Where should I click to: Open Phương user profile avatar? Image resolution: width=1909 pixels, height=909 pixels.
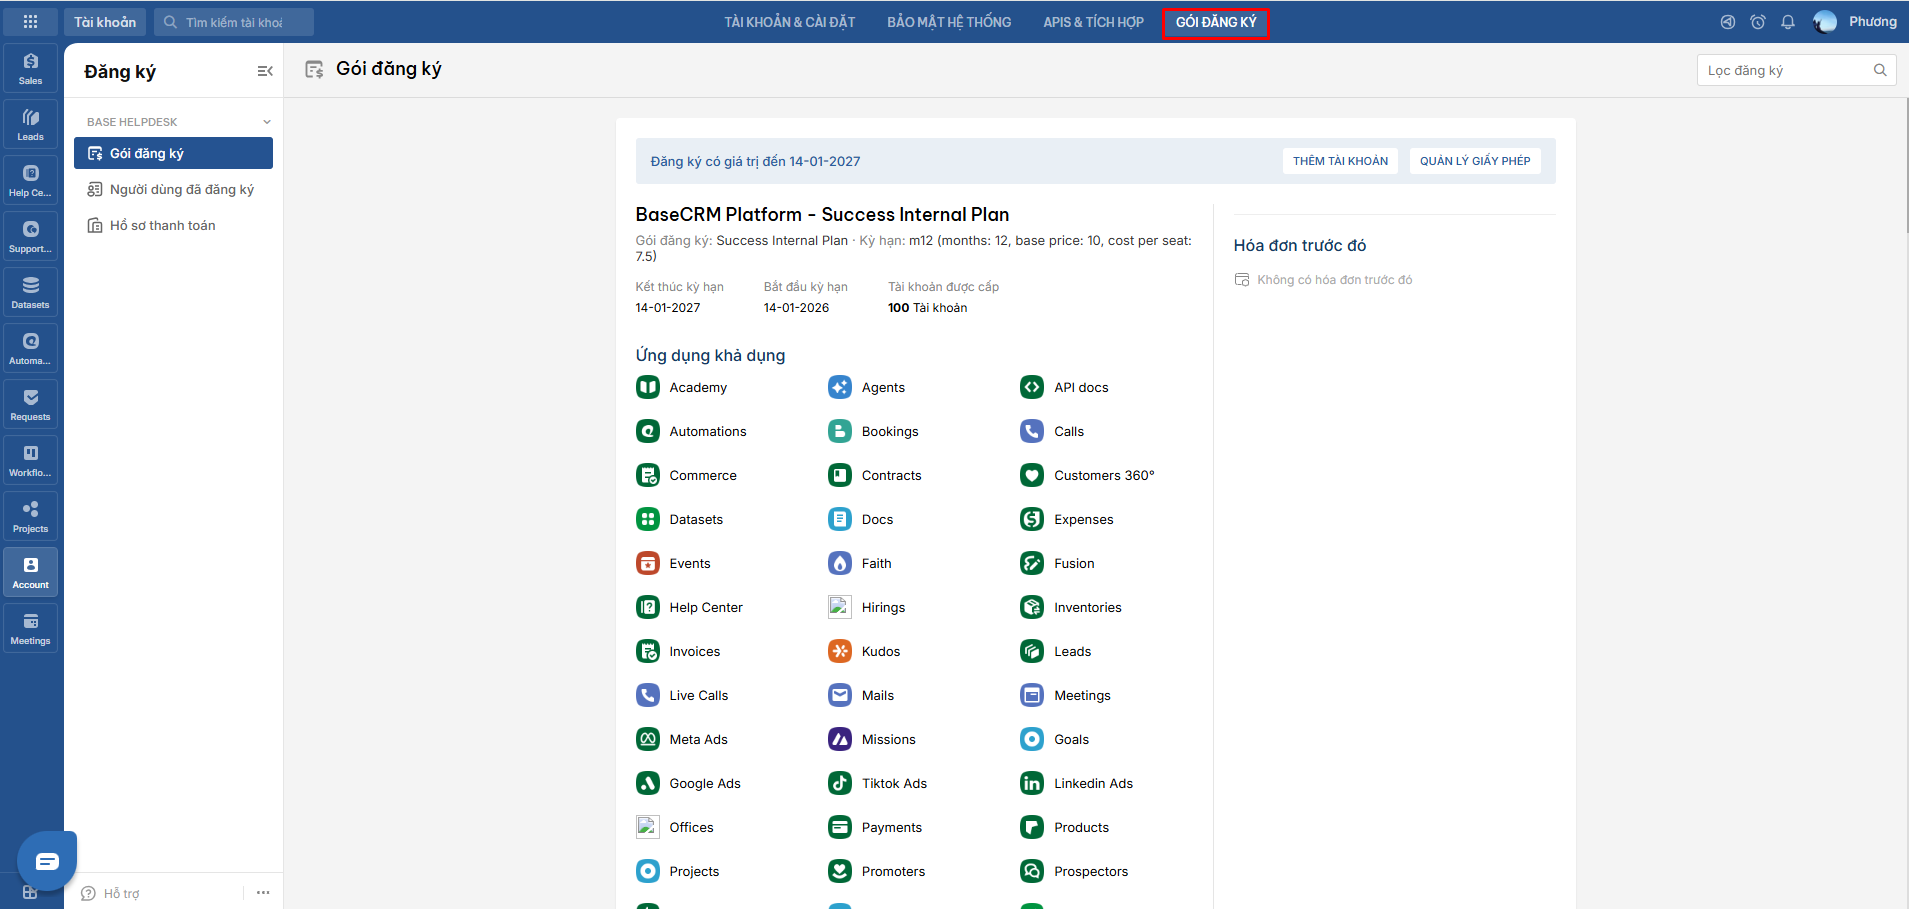pos(1825,22)
